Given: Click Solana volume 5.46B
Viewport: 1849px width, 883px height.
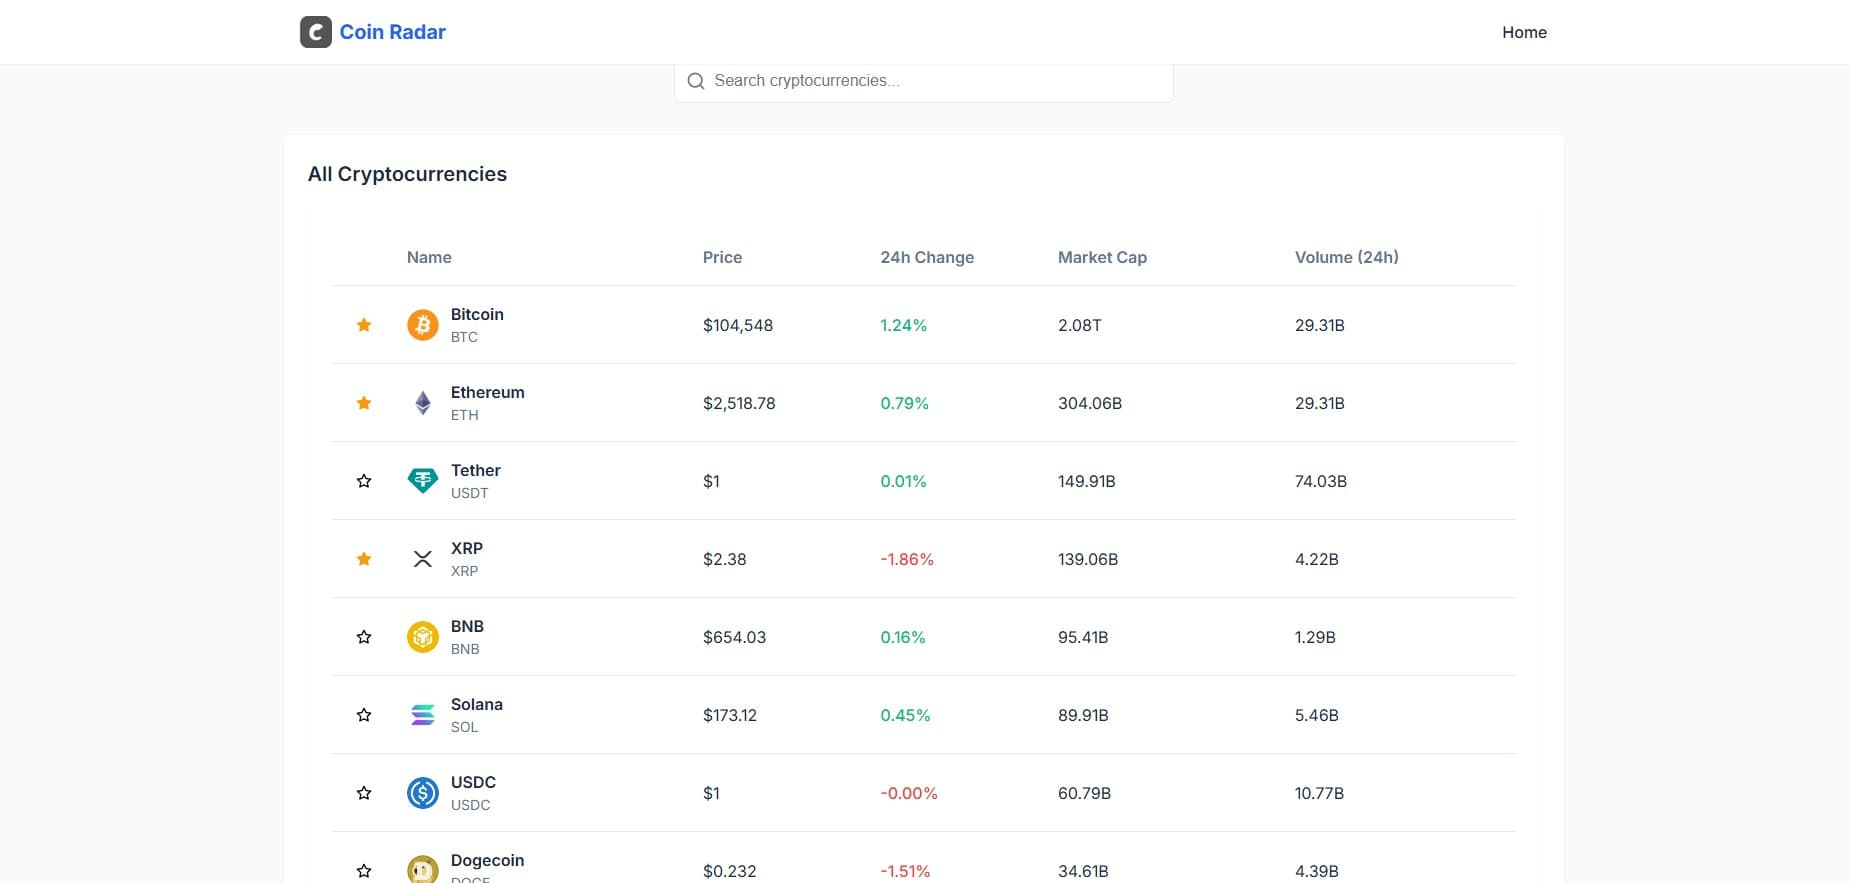Looking at the screenshot, I should pyautogui.click(x=1316, y=715).
